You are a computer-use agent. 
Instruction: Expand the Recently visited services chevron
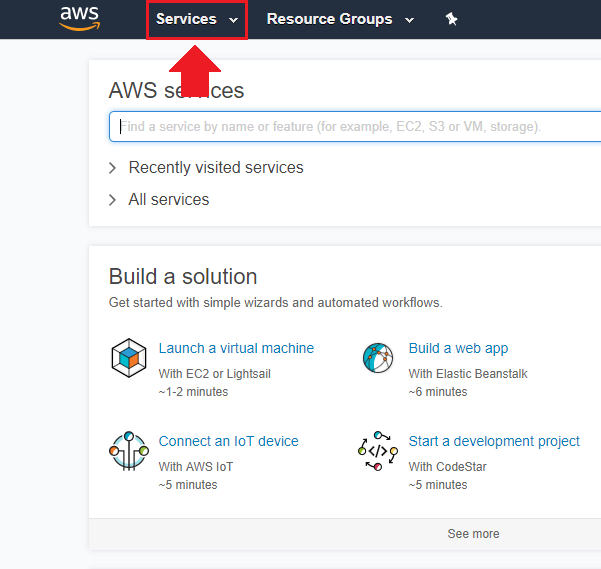112,168
